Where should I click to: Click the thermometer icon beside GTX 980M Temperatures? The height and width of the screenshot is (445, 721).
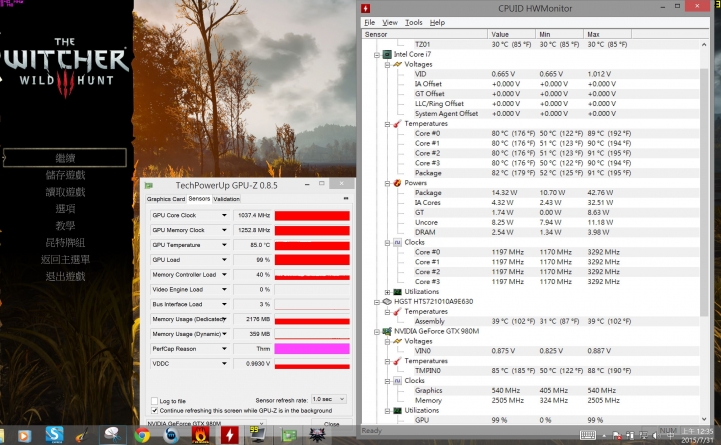[x=397, y=361]
